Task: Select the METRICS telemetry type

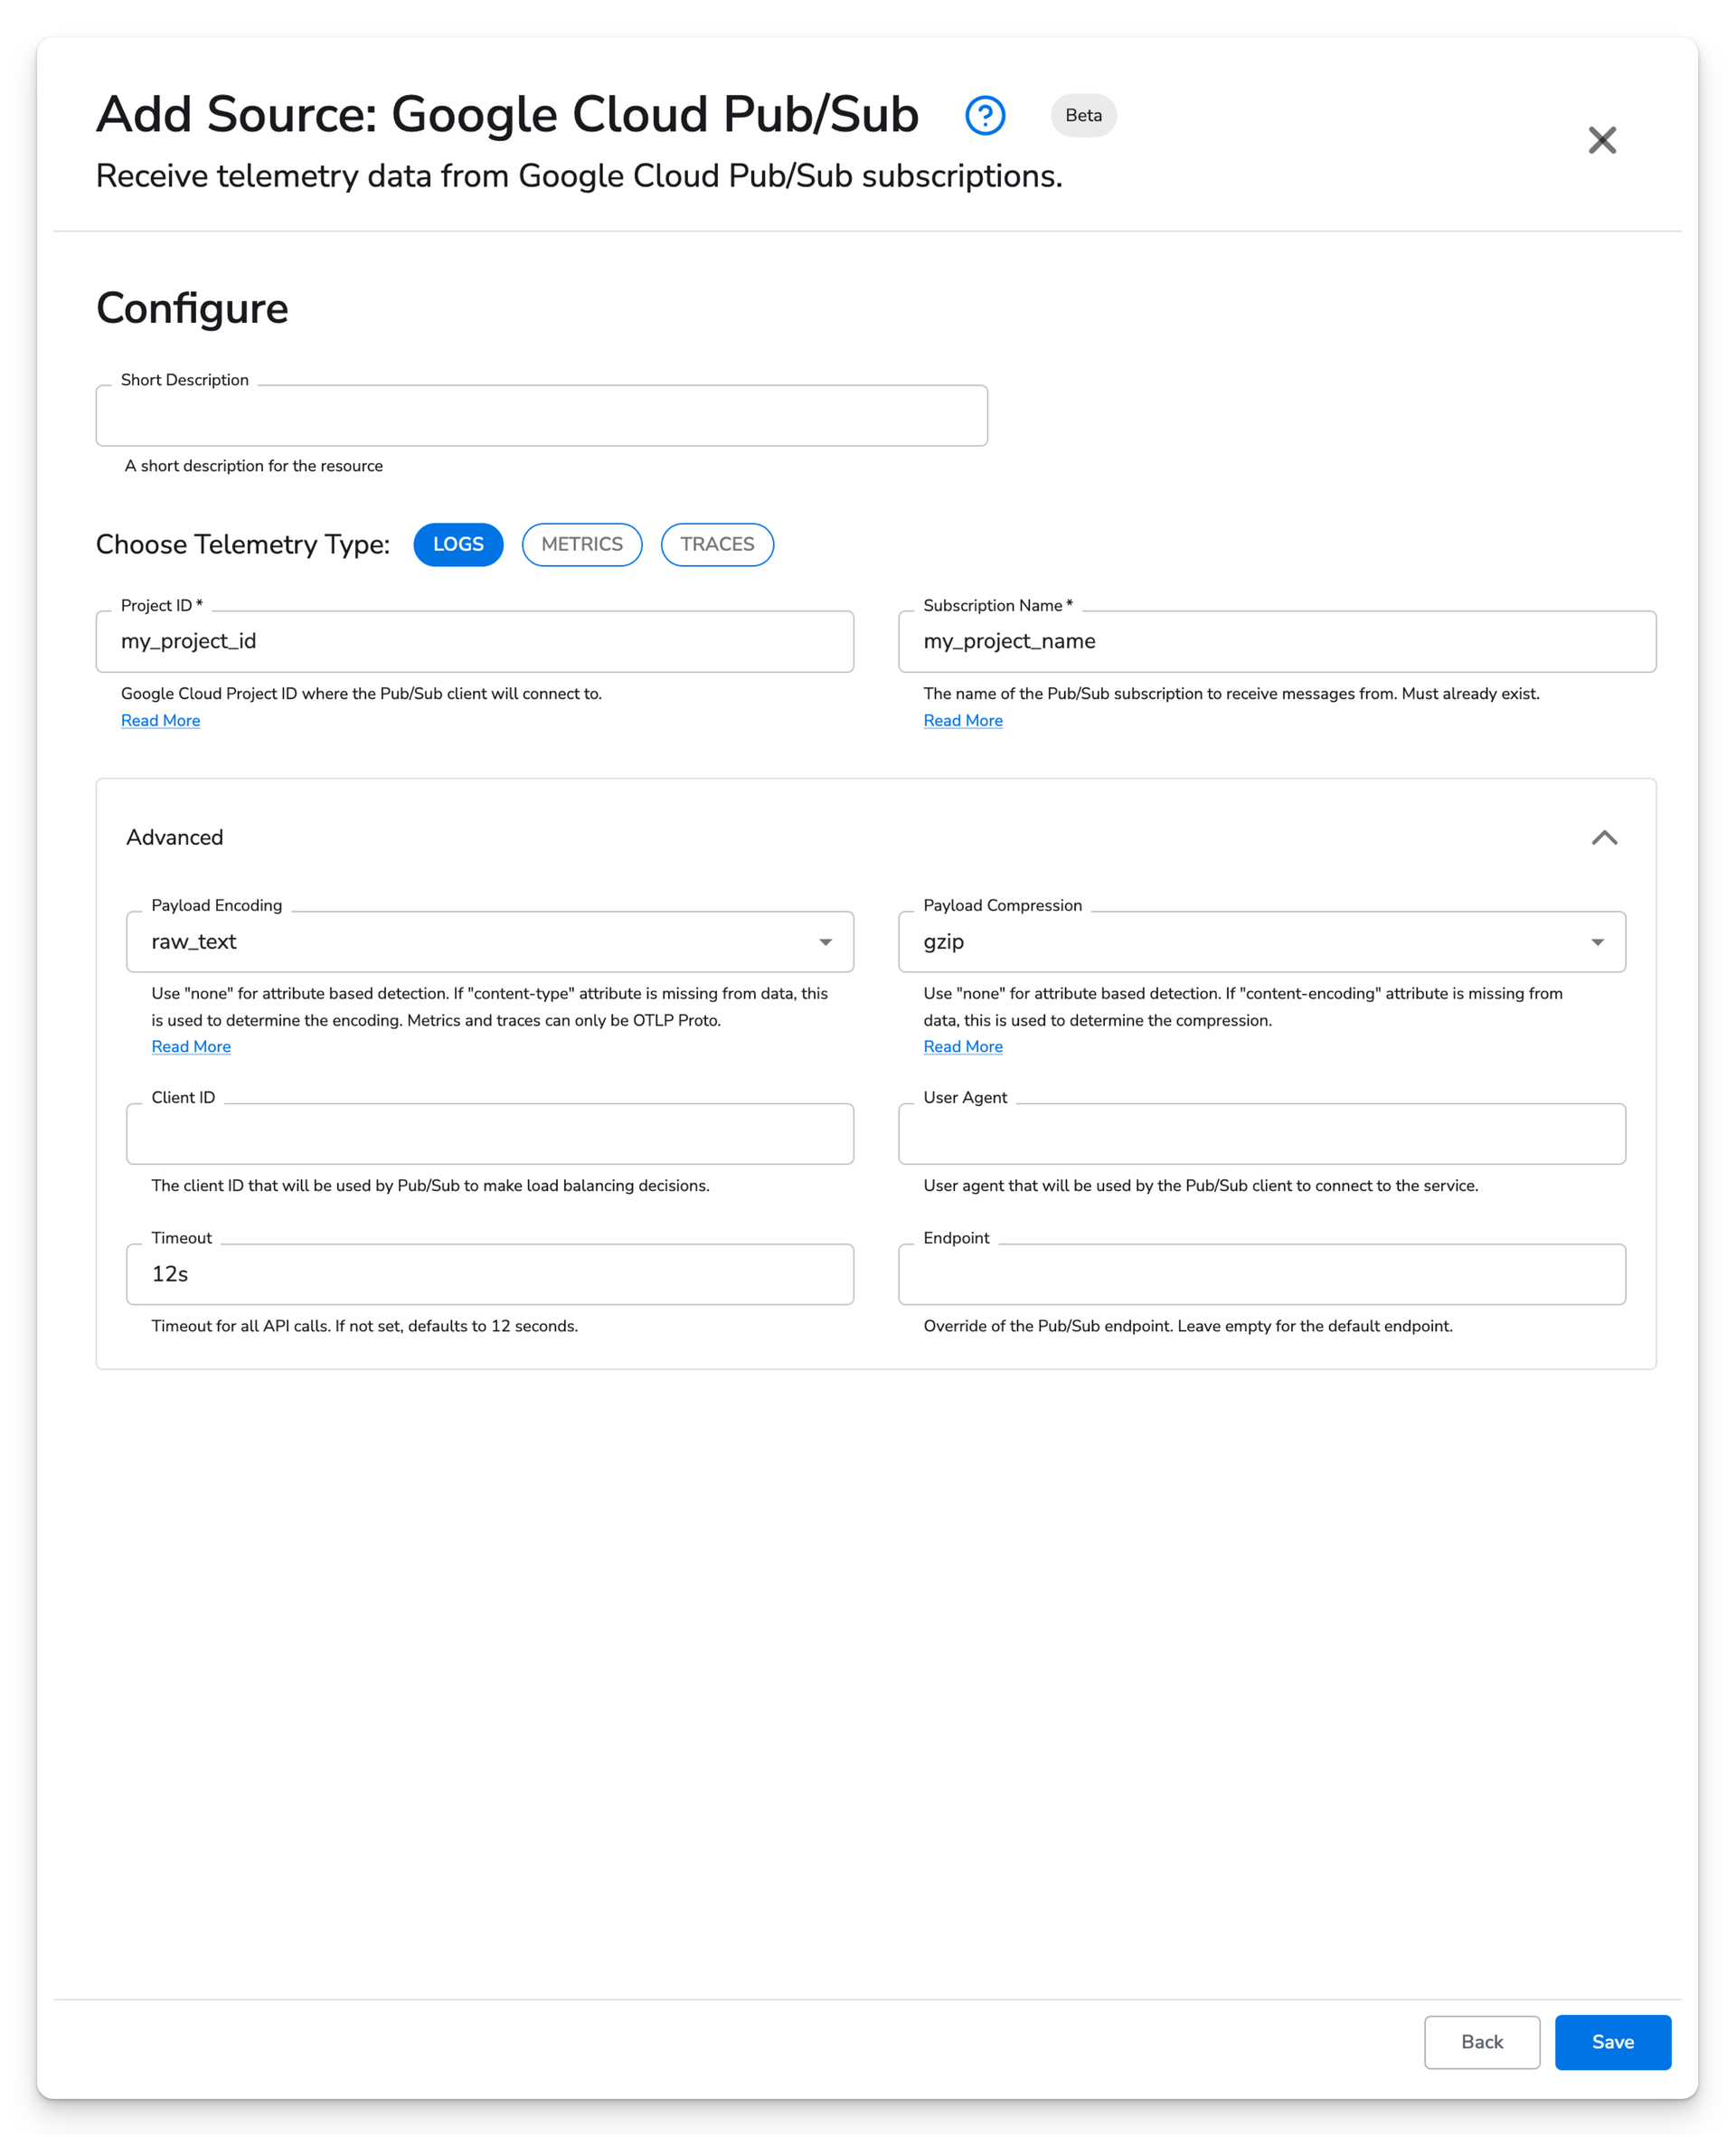Action: (x=582, y=544)
